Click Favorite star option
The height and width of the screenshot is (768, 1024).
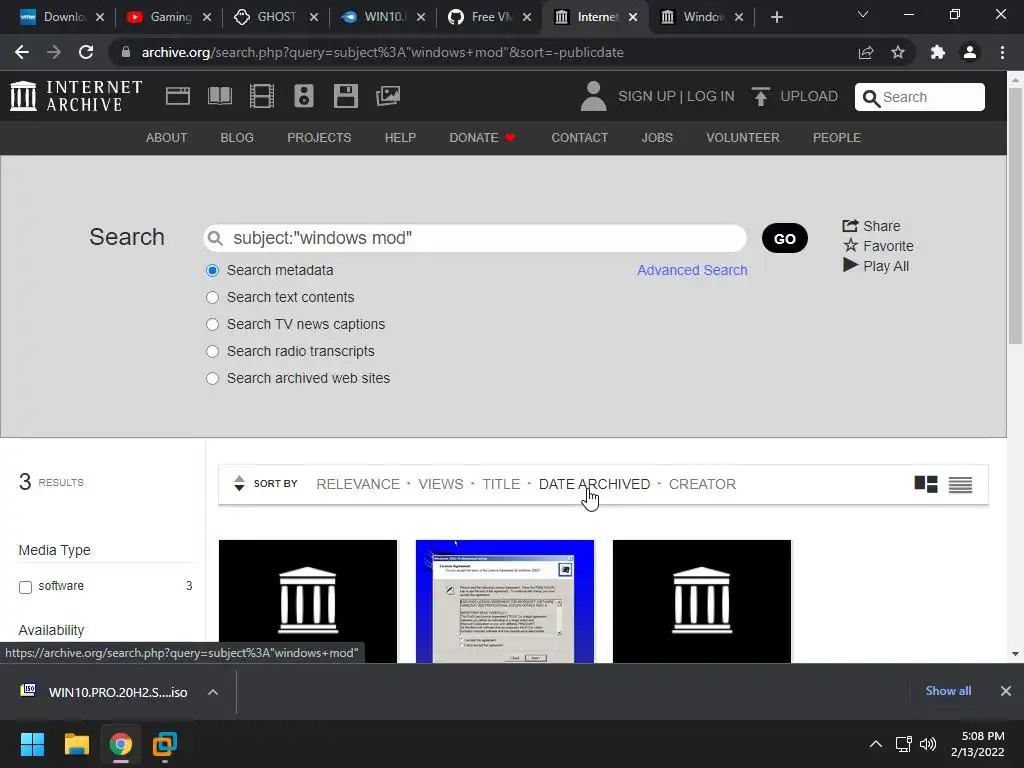tap(878, 246)
